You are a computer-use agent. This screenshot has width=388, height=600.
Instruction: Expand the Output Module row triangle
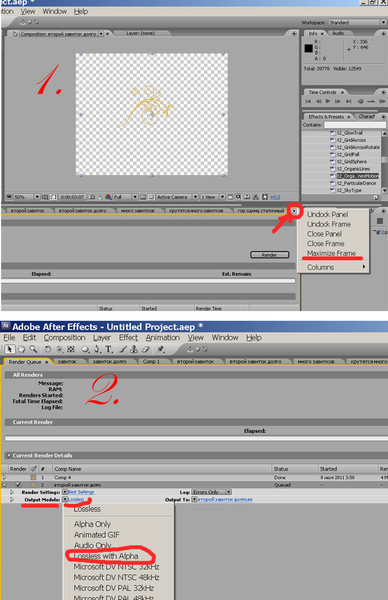(x=12, y=499)
